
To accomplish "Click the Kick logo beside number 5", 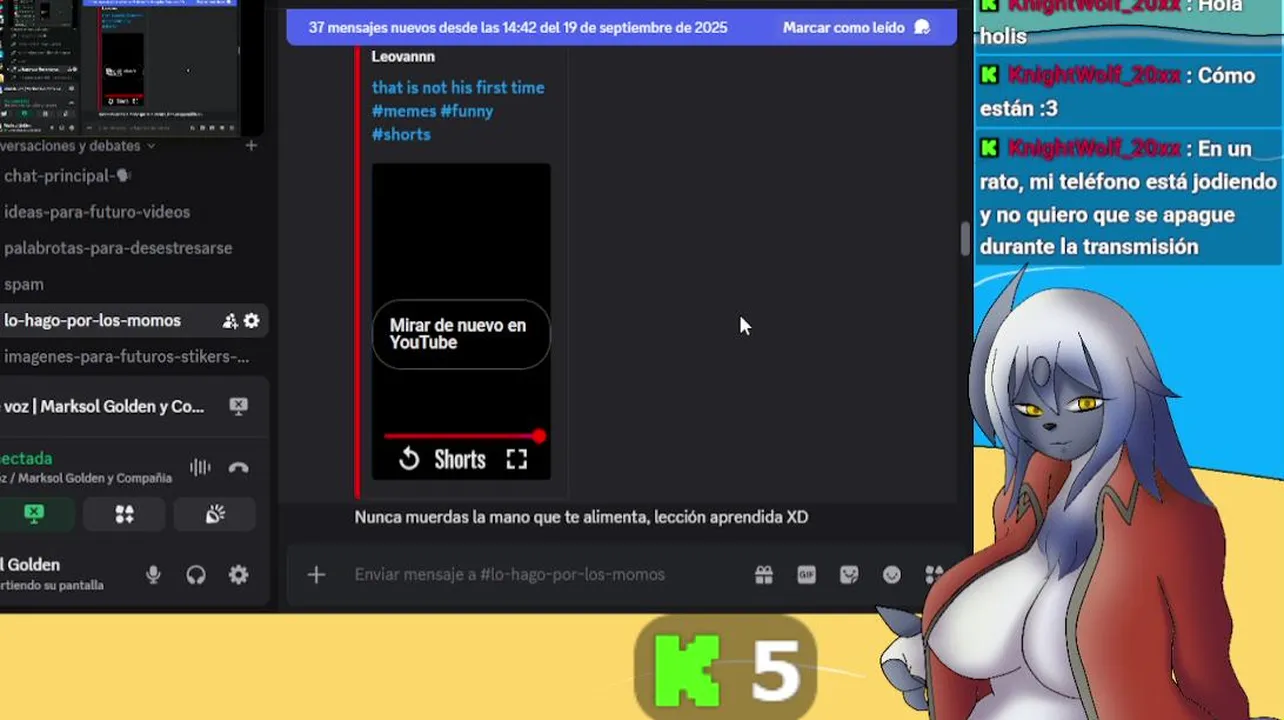I will click(687, 669).
